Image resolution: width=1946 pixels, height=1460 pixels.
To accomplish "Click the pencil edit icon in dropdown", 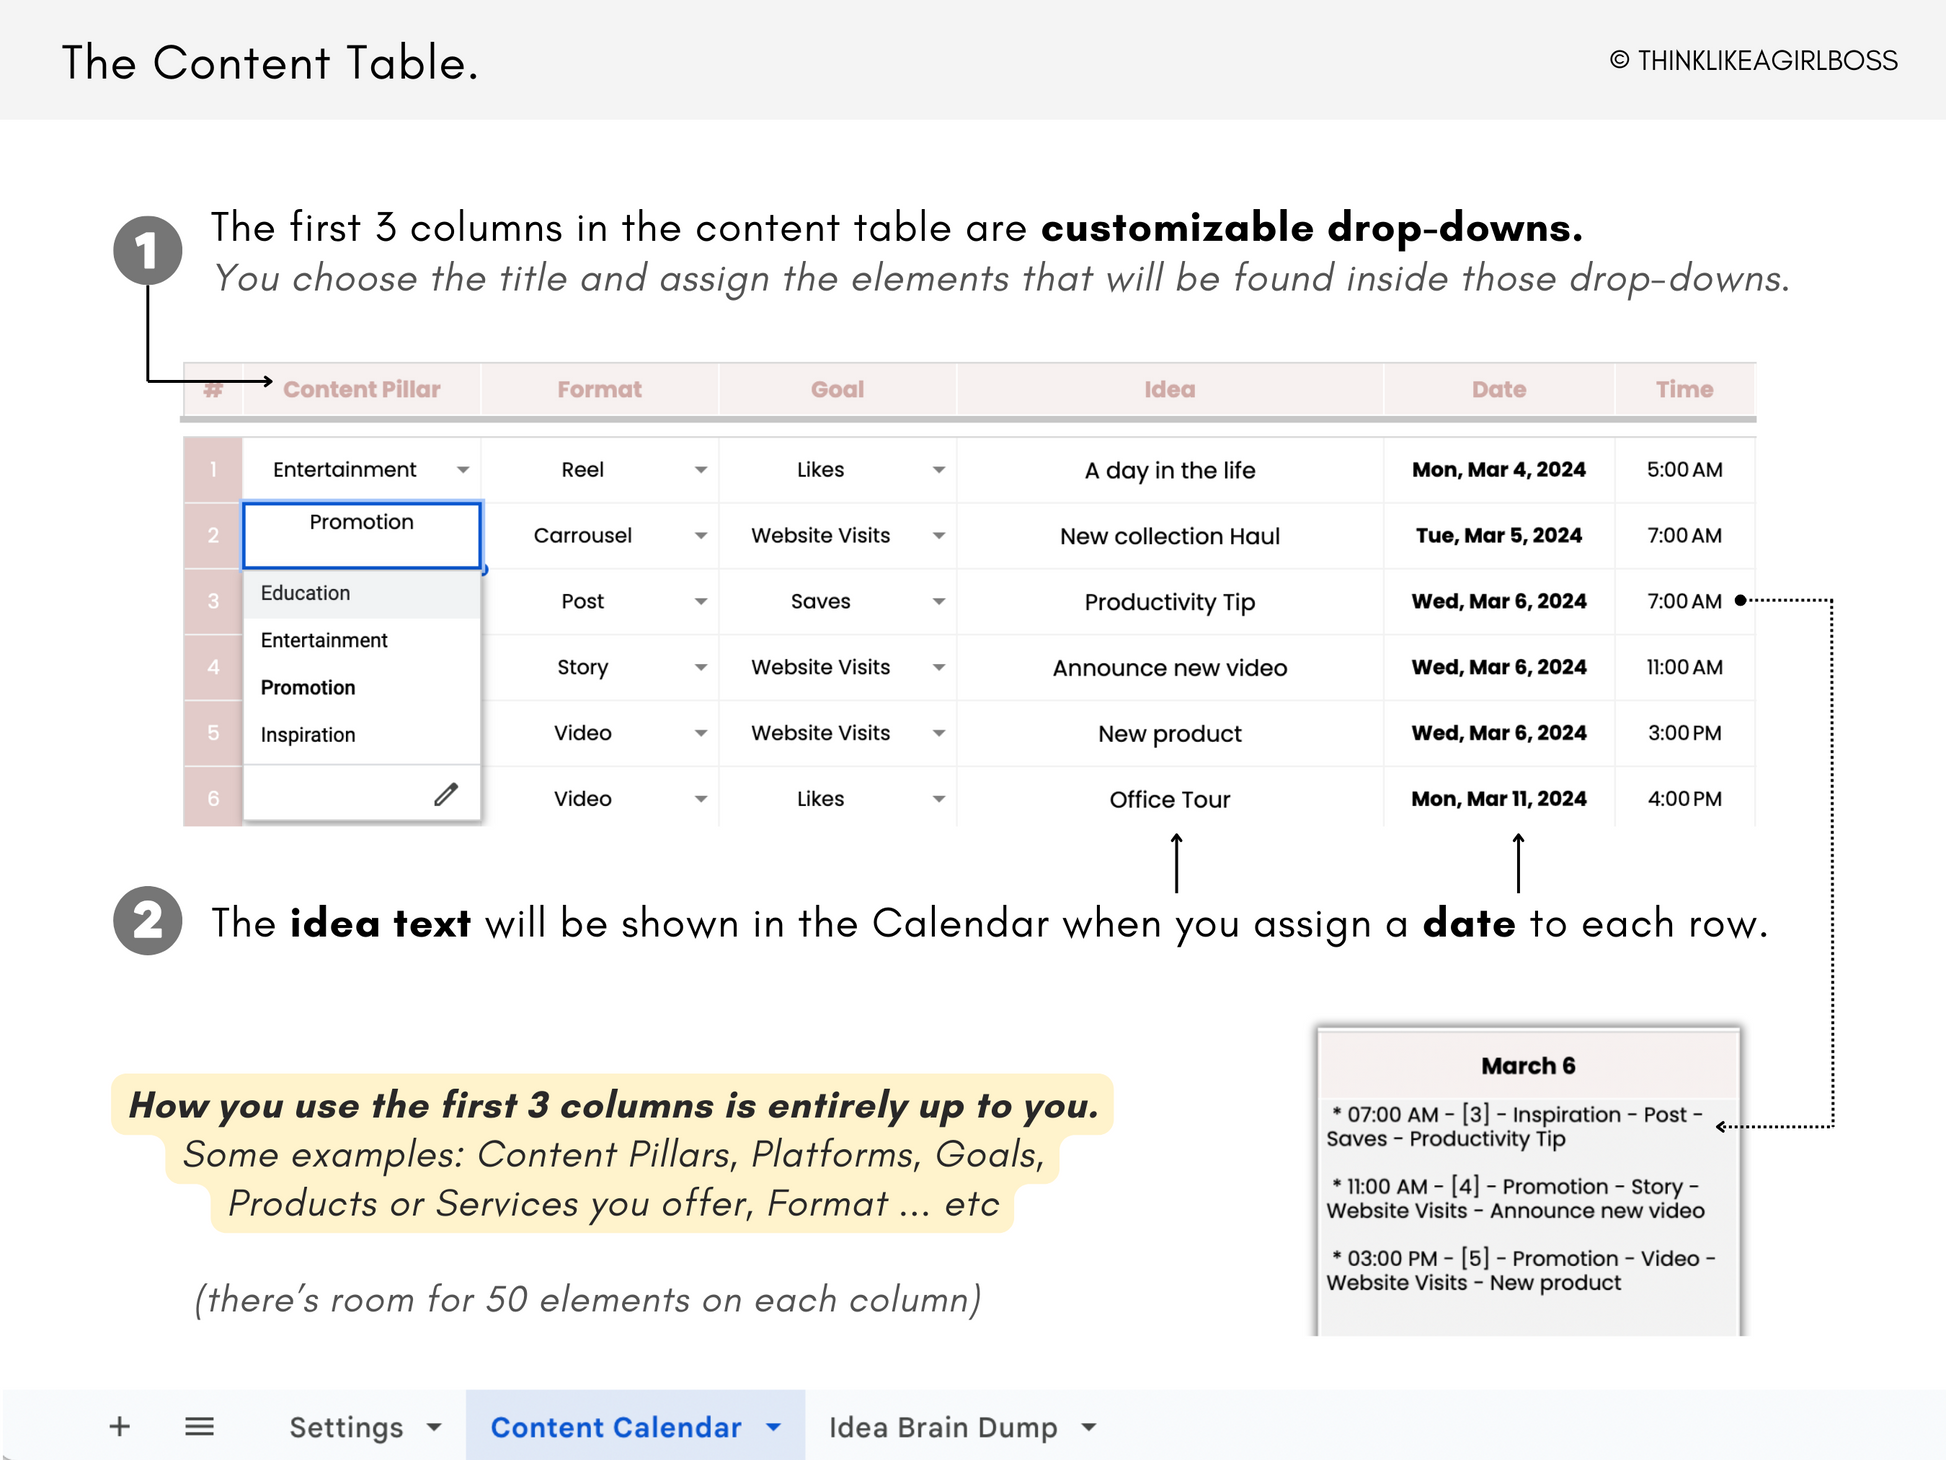I will click(446, 795).
